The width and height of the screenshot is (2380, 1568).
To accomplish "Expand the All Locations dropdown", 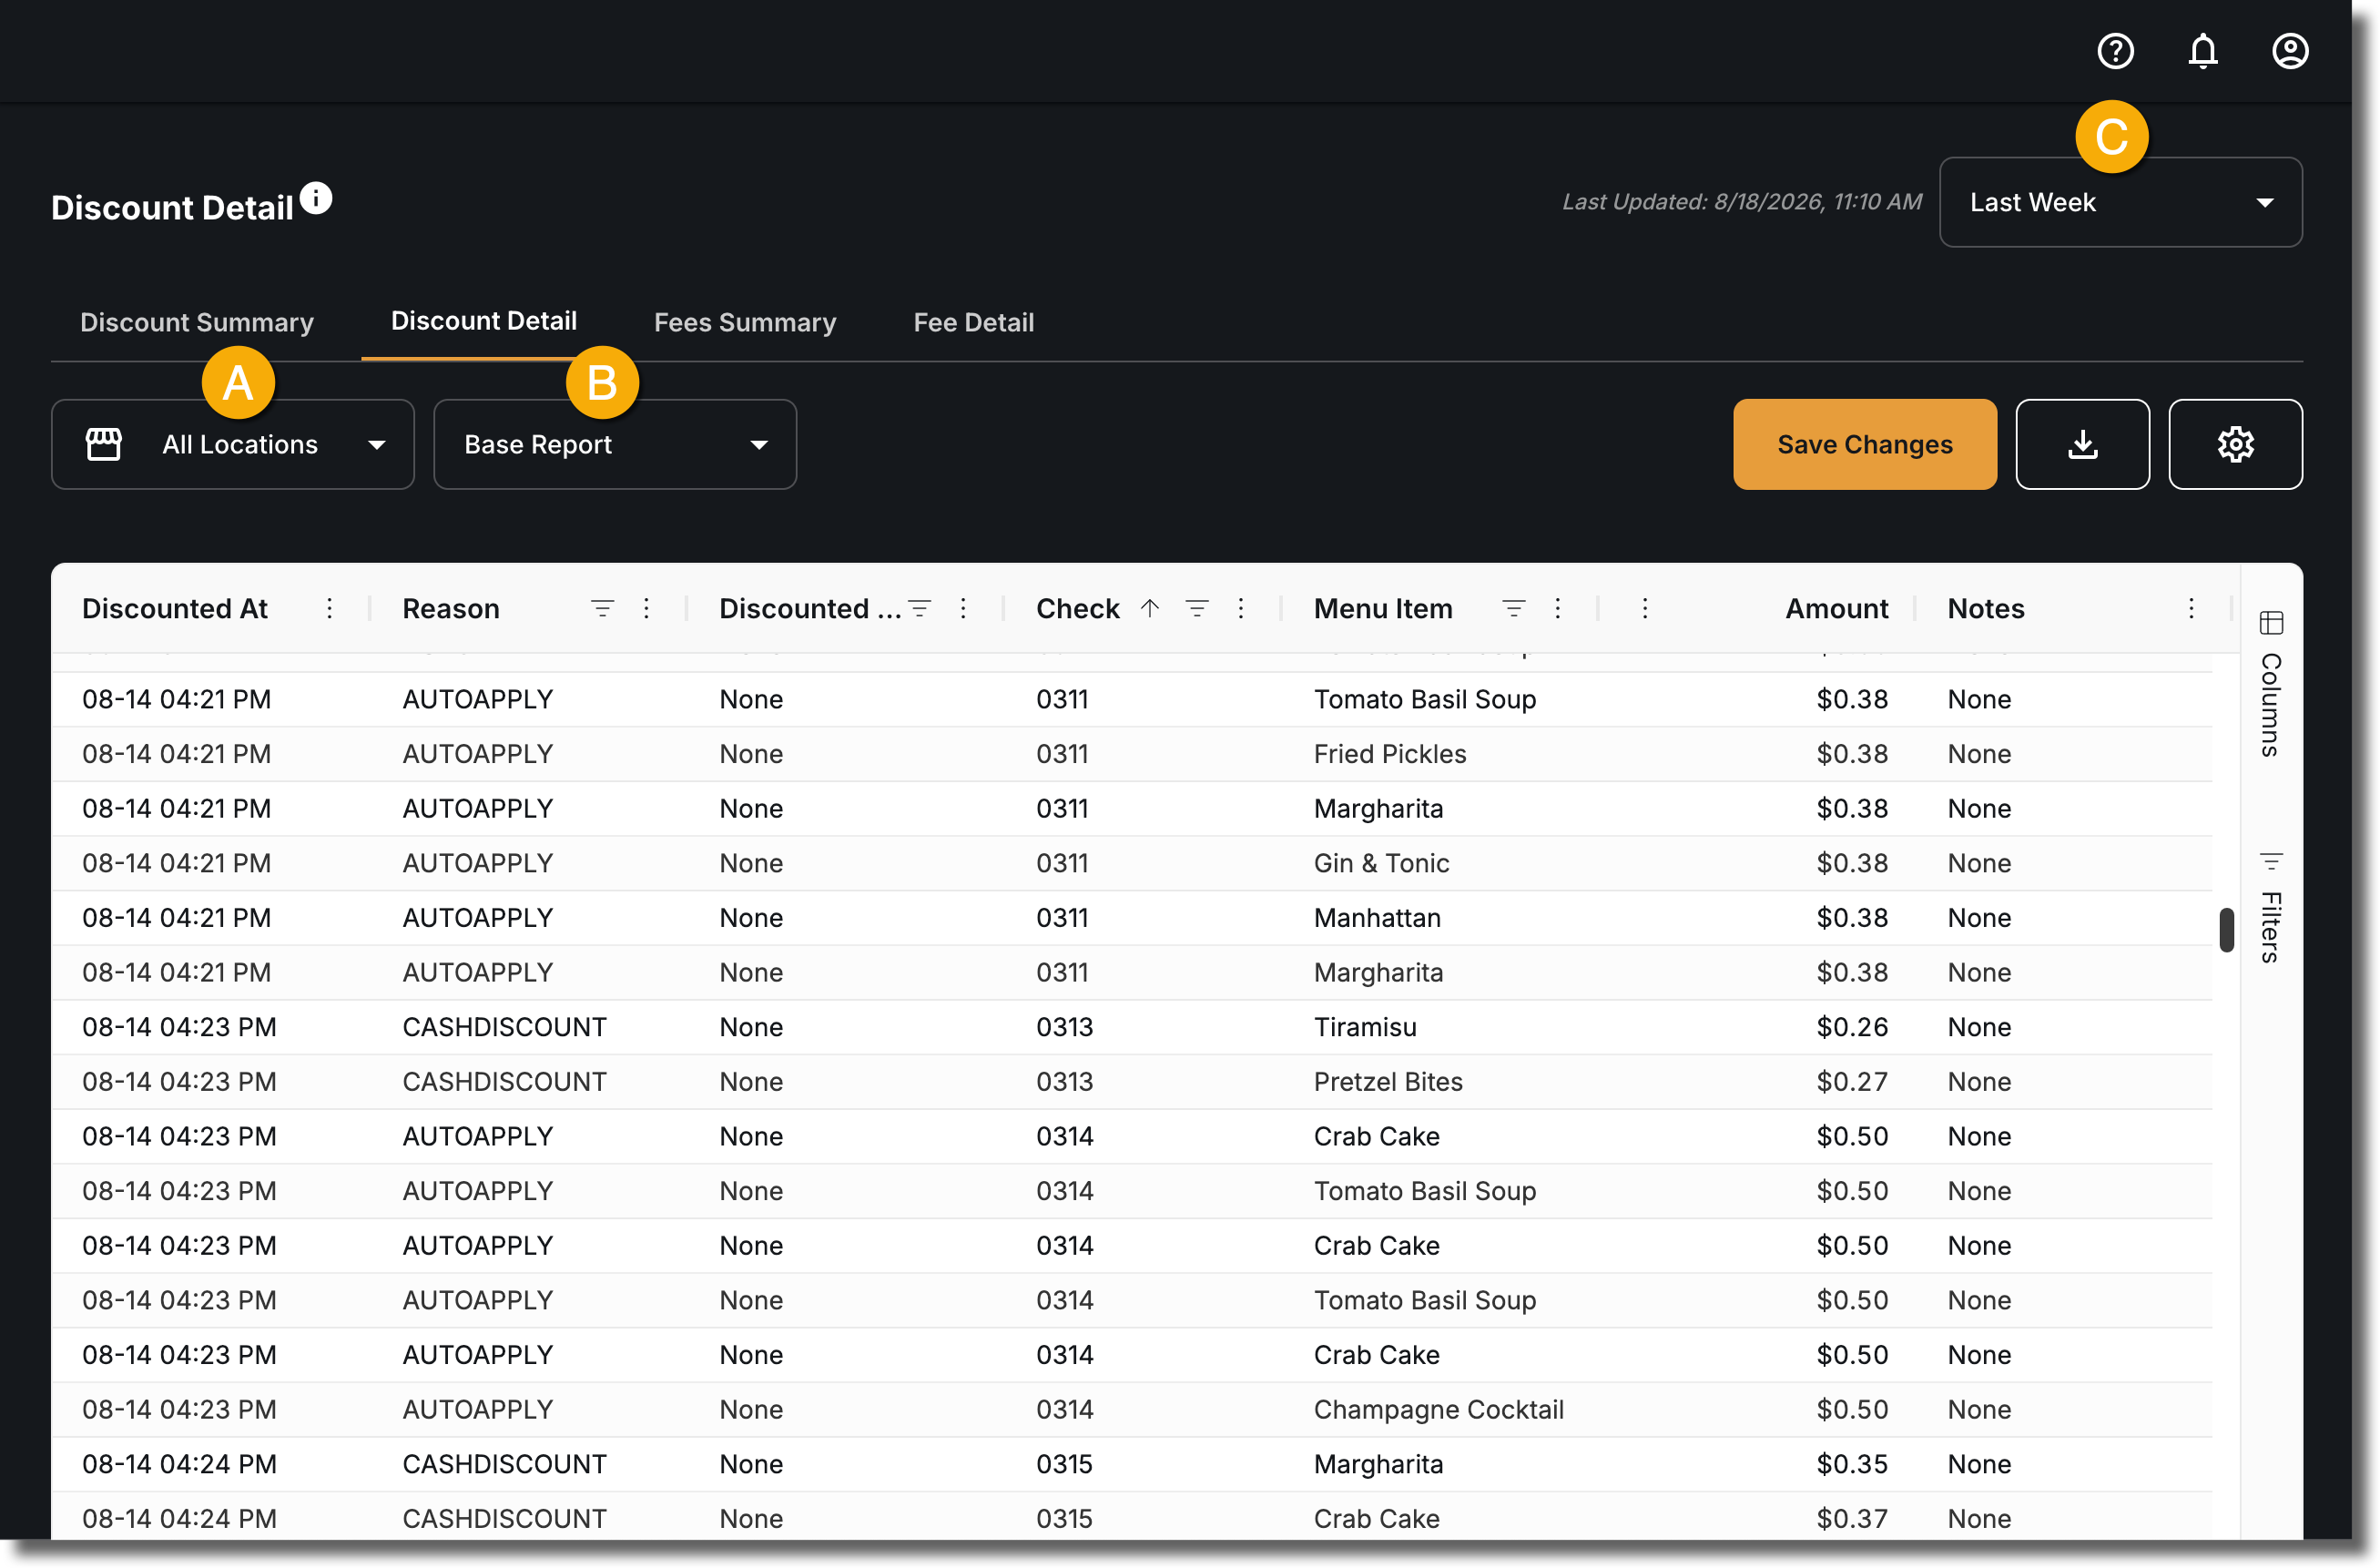I will click(x=233, y=444).
